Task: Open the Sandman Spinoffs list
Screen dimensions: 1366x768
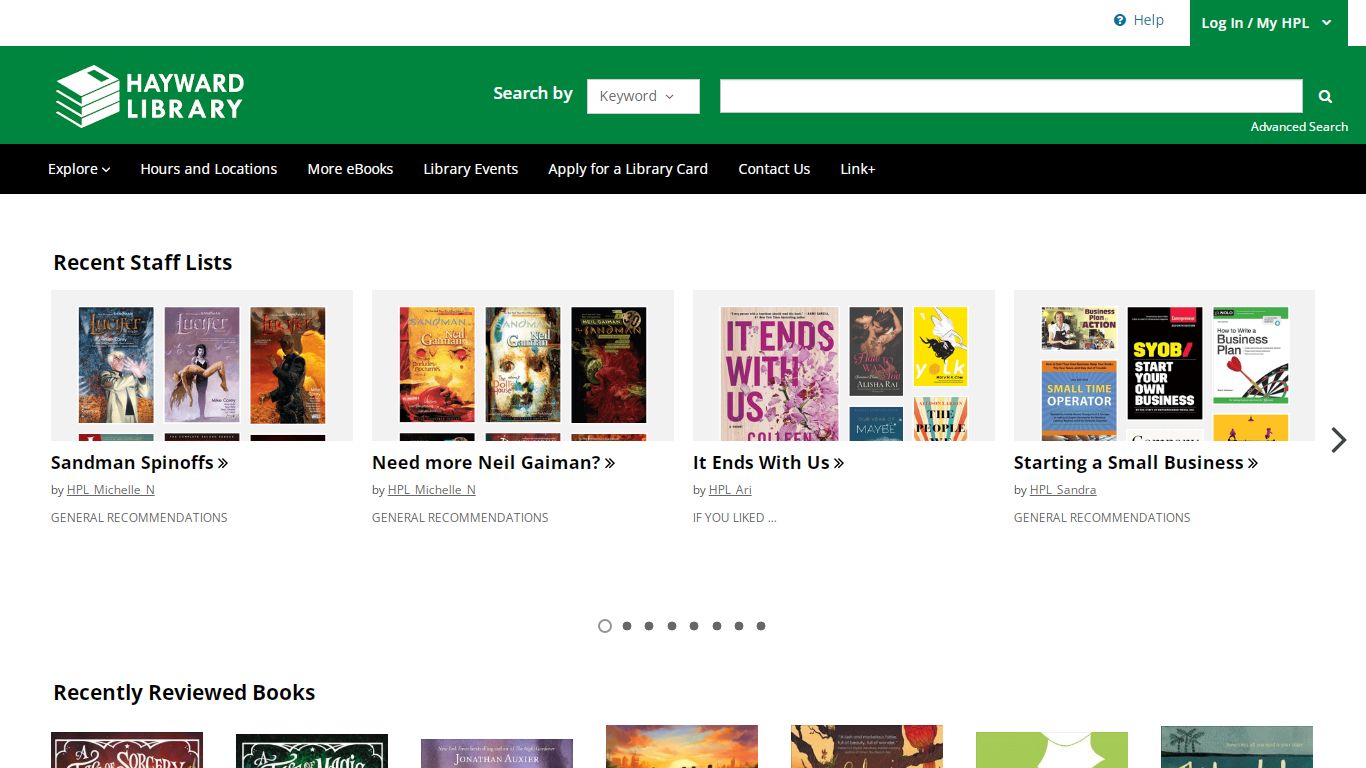Action: click(140, 463)
